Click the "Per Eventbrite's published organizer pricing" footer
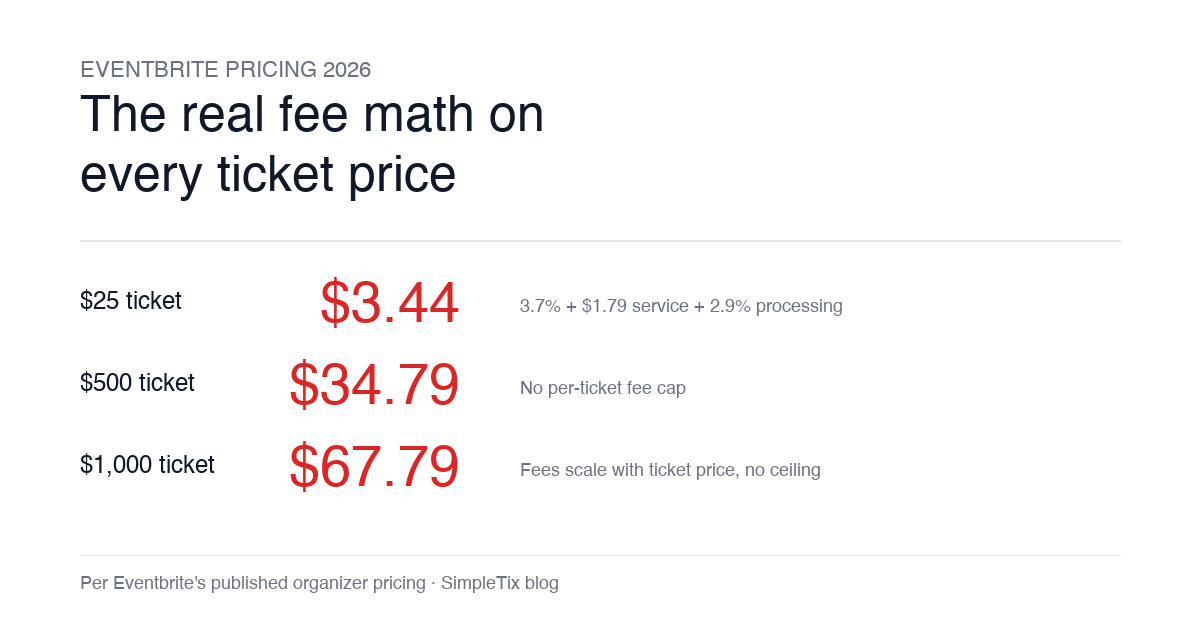Screen dimensions: 1200x630 [x=253, y=583]
